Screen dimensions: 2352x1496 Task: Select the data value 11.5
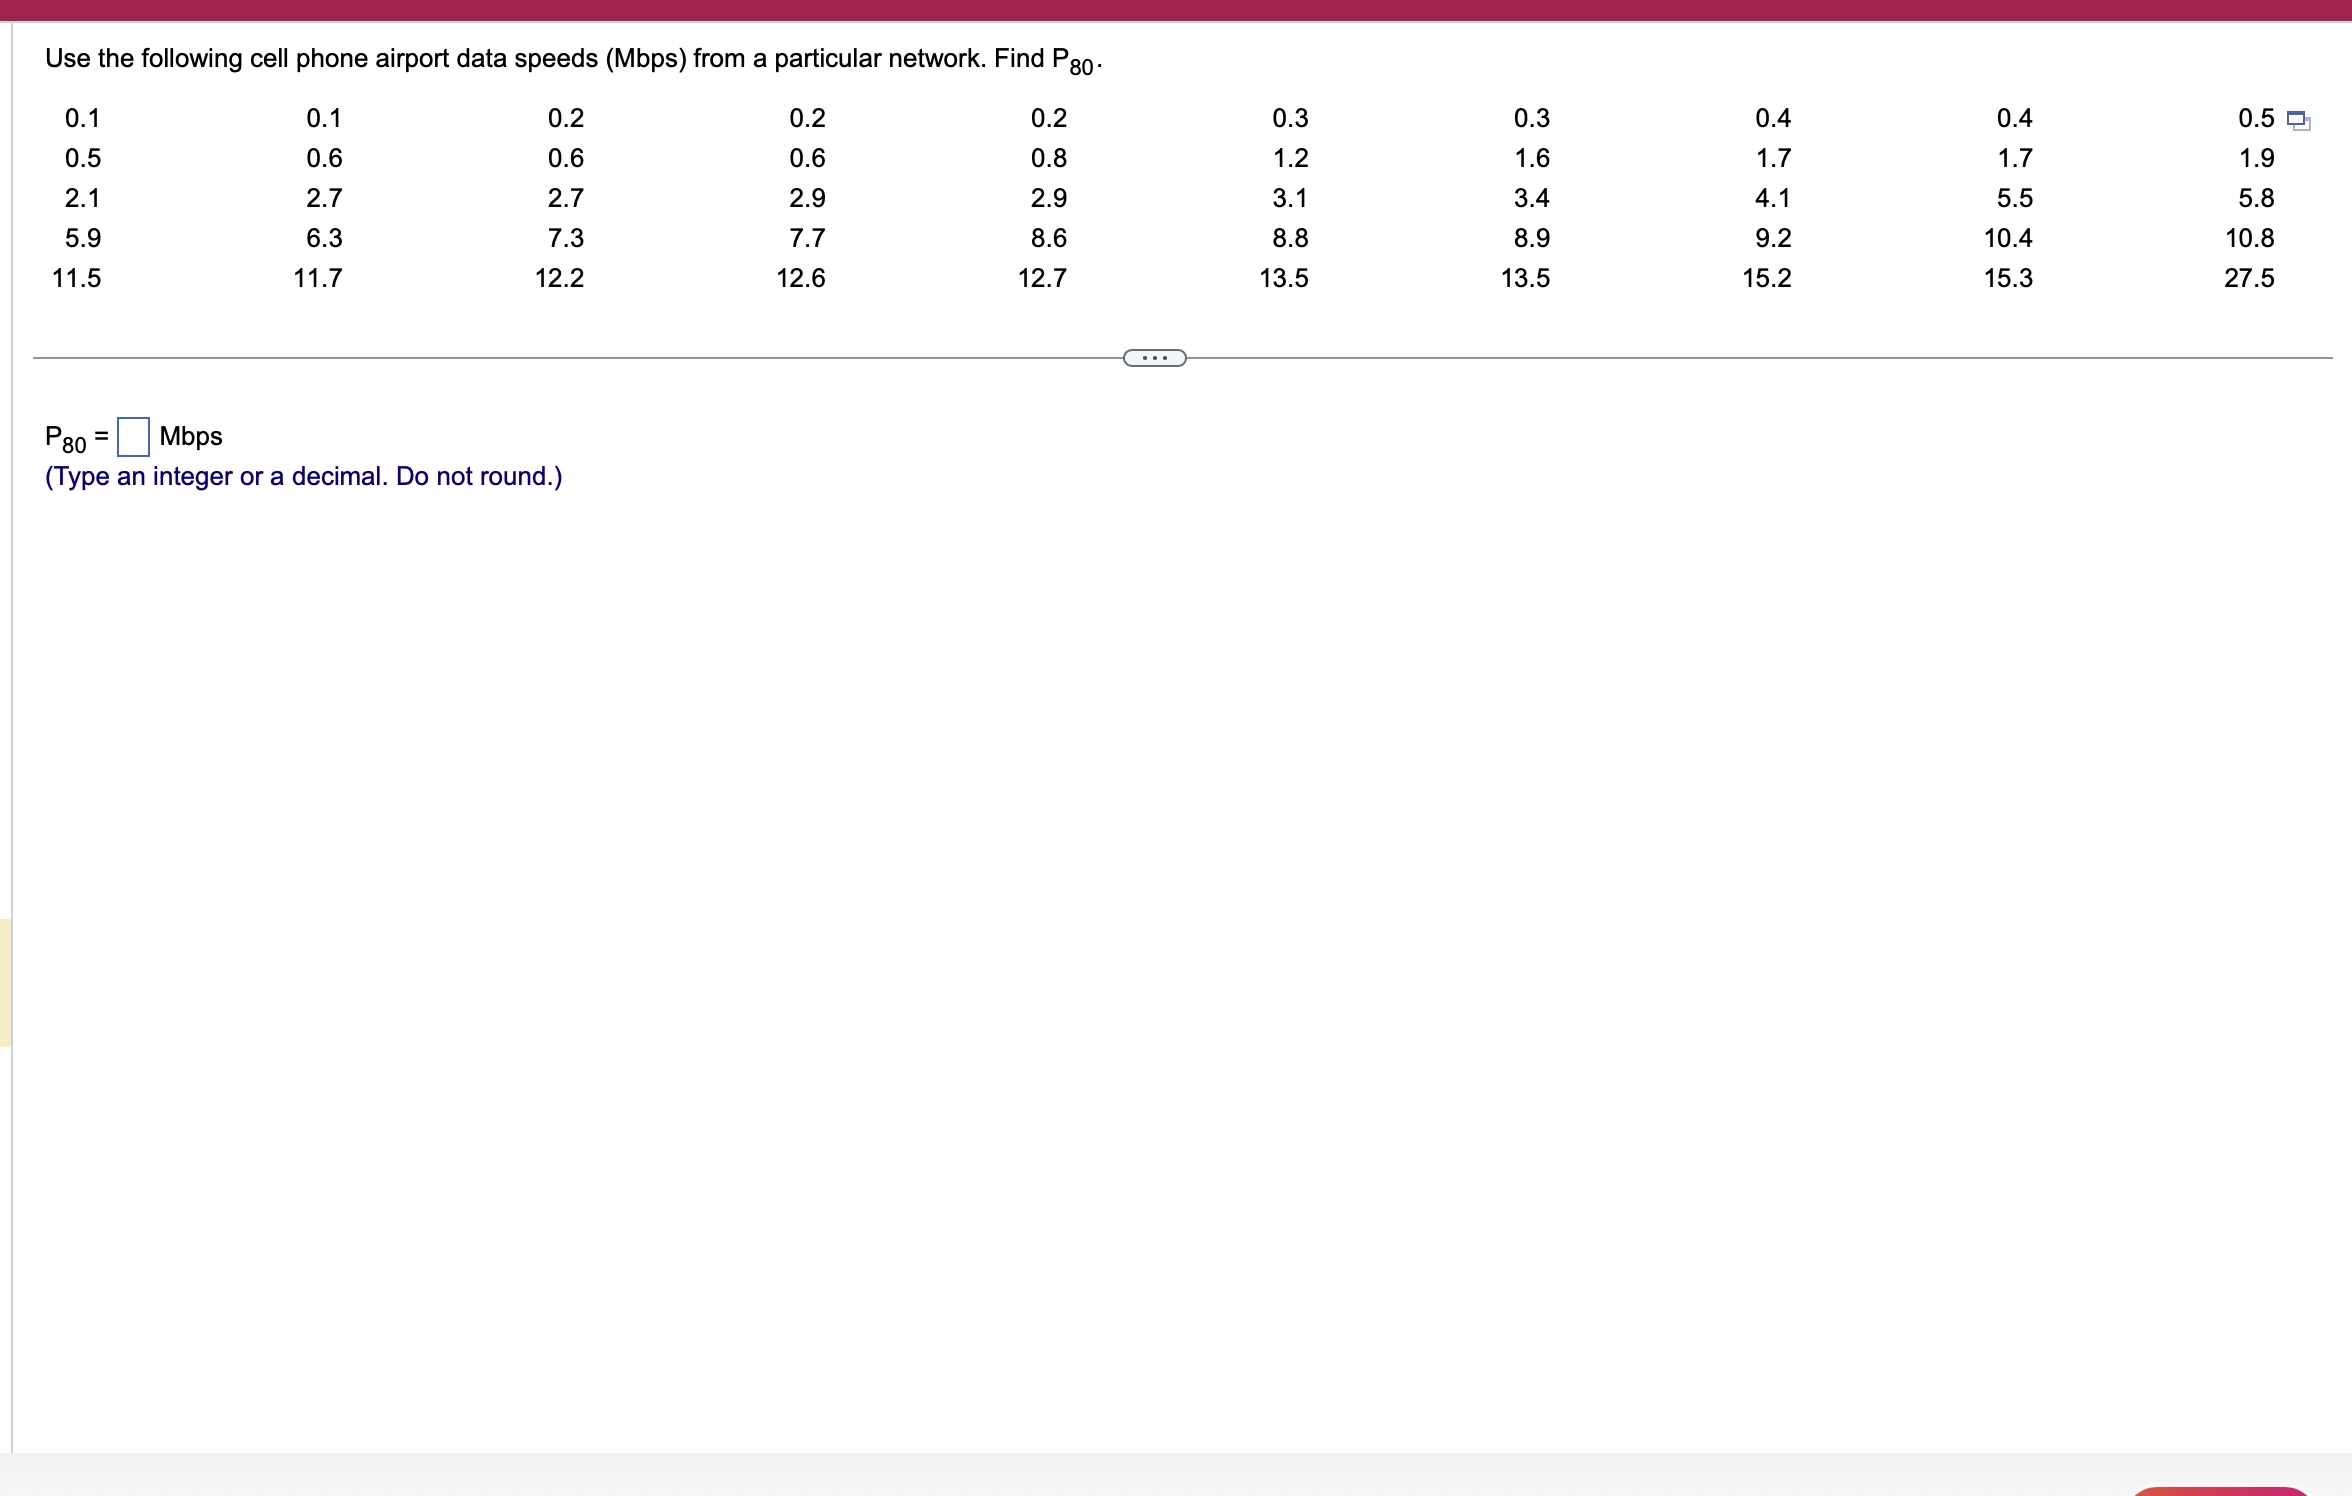(76, 278)
